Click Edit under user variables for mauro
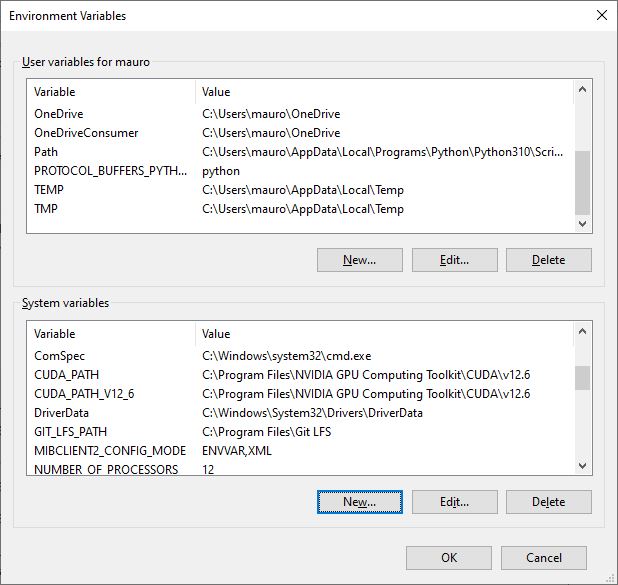Screen dimensions: 618x585 click(x=454, y=260)
